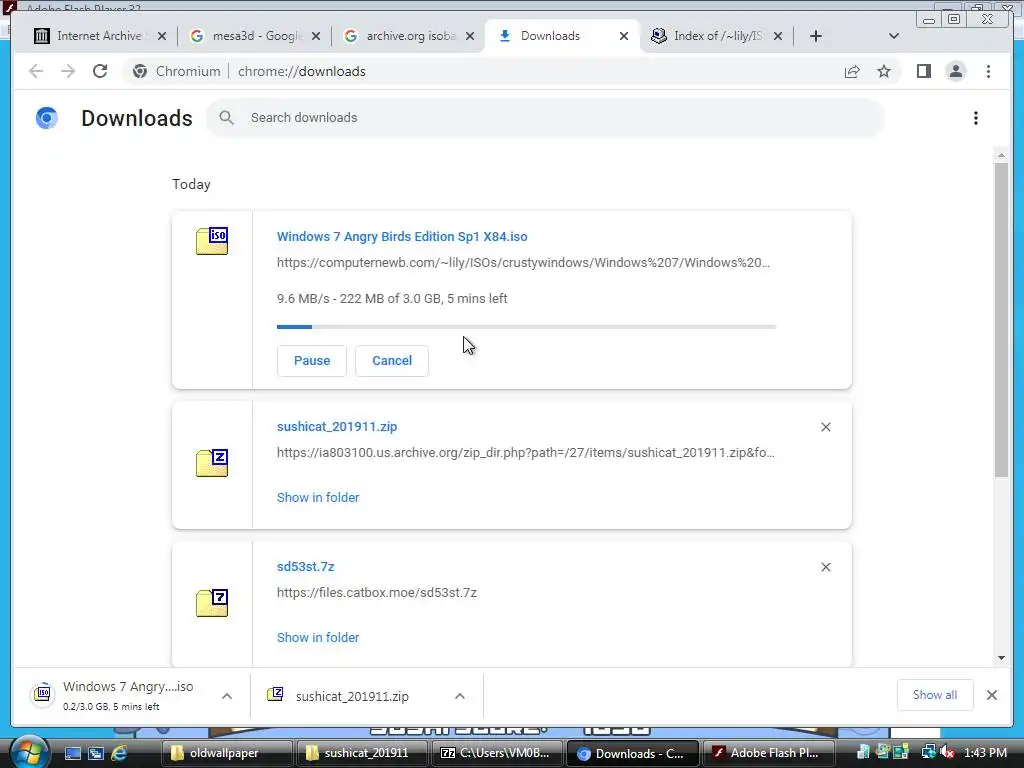Click the volume muted tray icon
The height and width of the screenshot is (768, 1024).
click(948, 753)
